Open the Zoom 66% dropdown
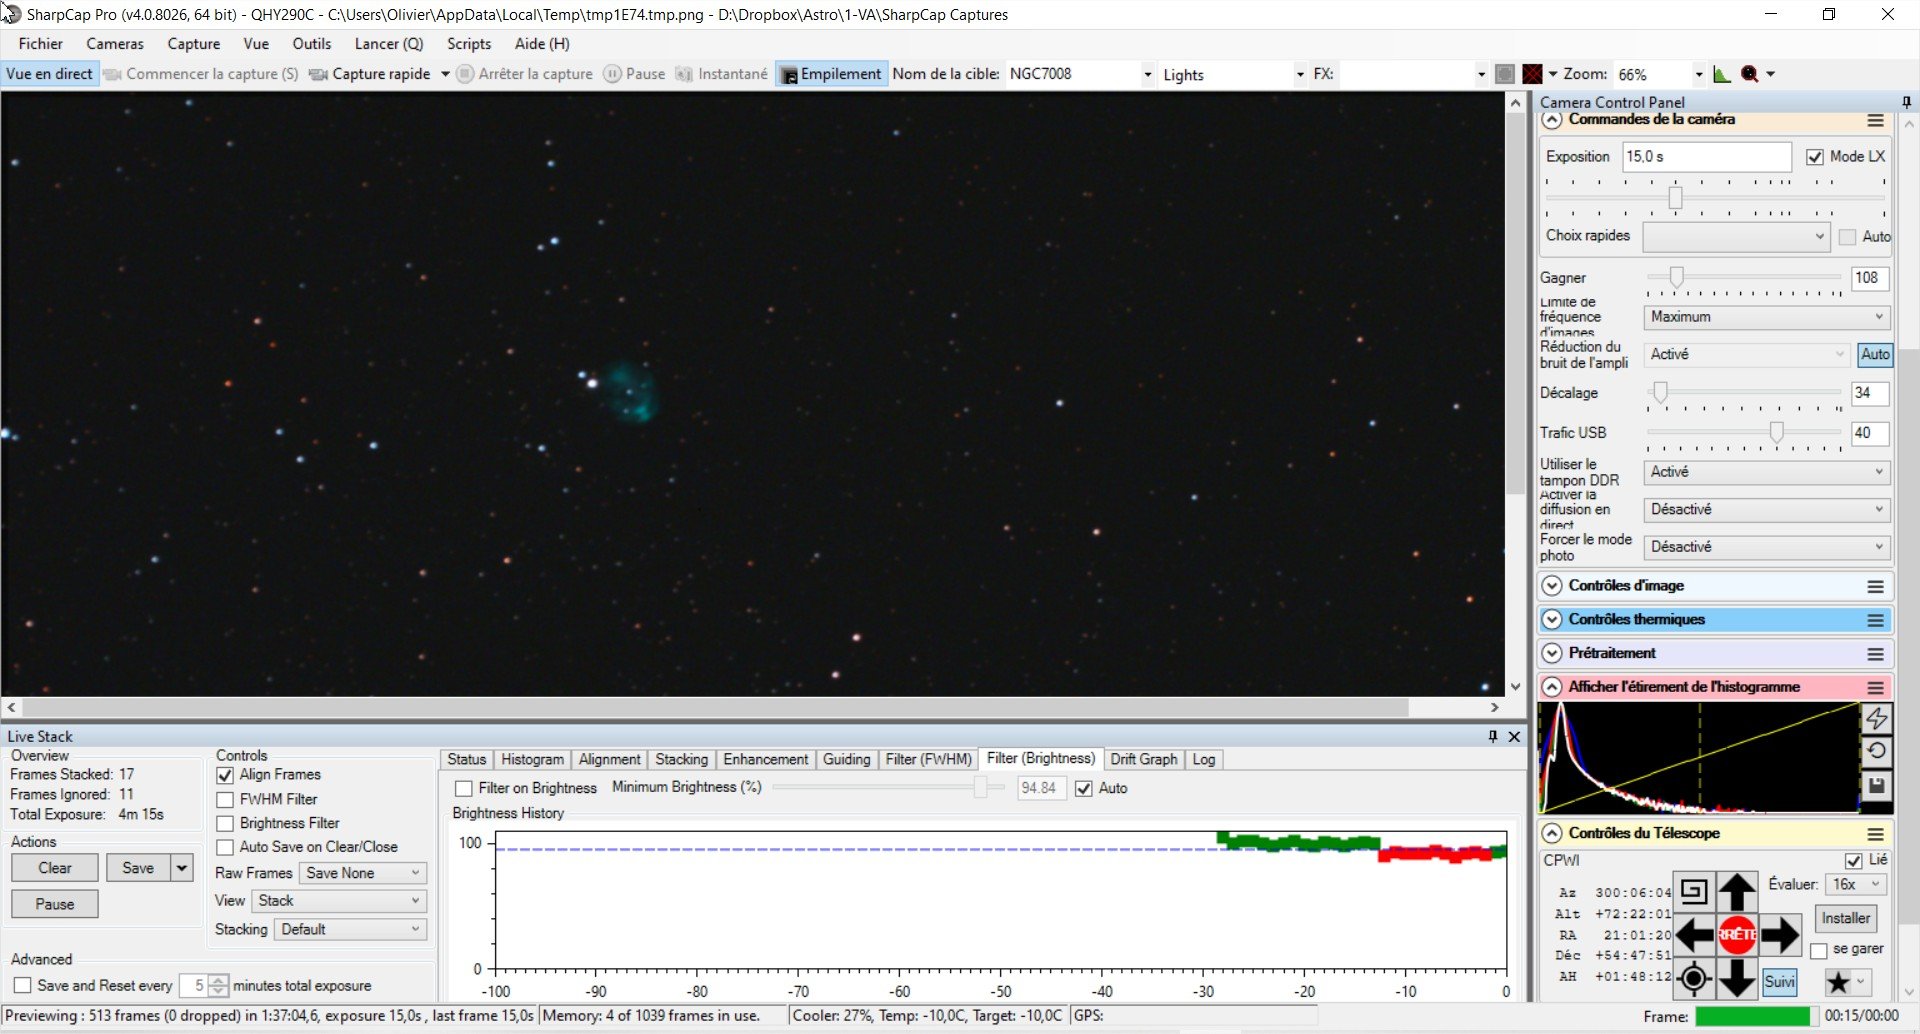The width and height of the screenshot is (1920, 1034). (1698, 75)
